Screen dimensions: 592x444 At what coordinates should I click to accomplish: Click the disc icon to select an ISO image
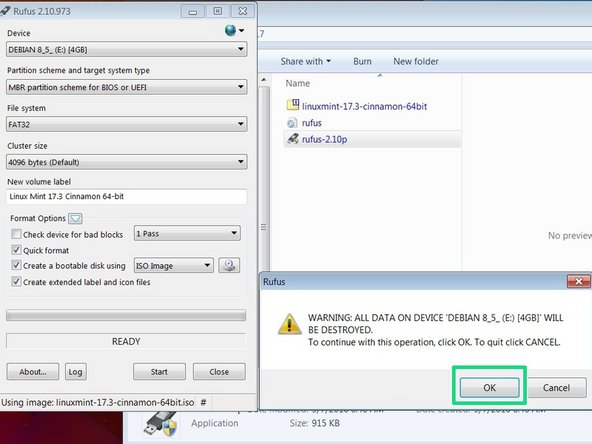tap(229, 265)
